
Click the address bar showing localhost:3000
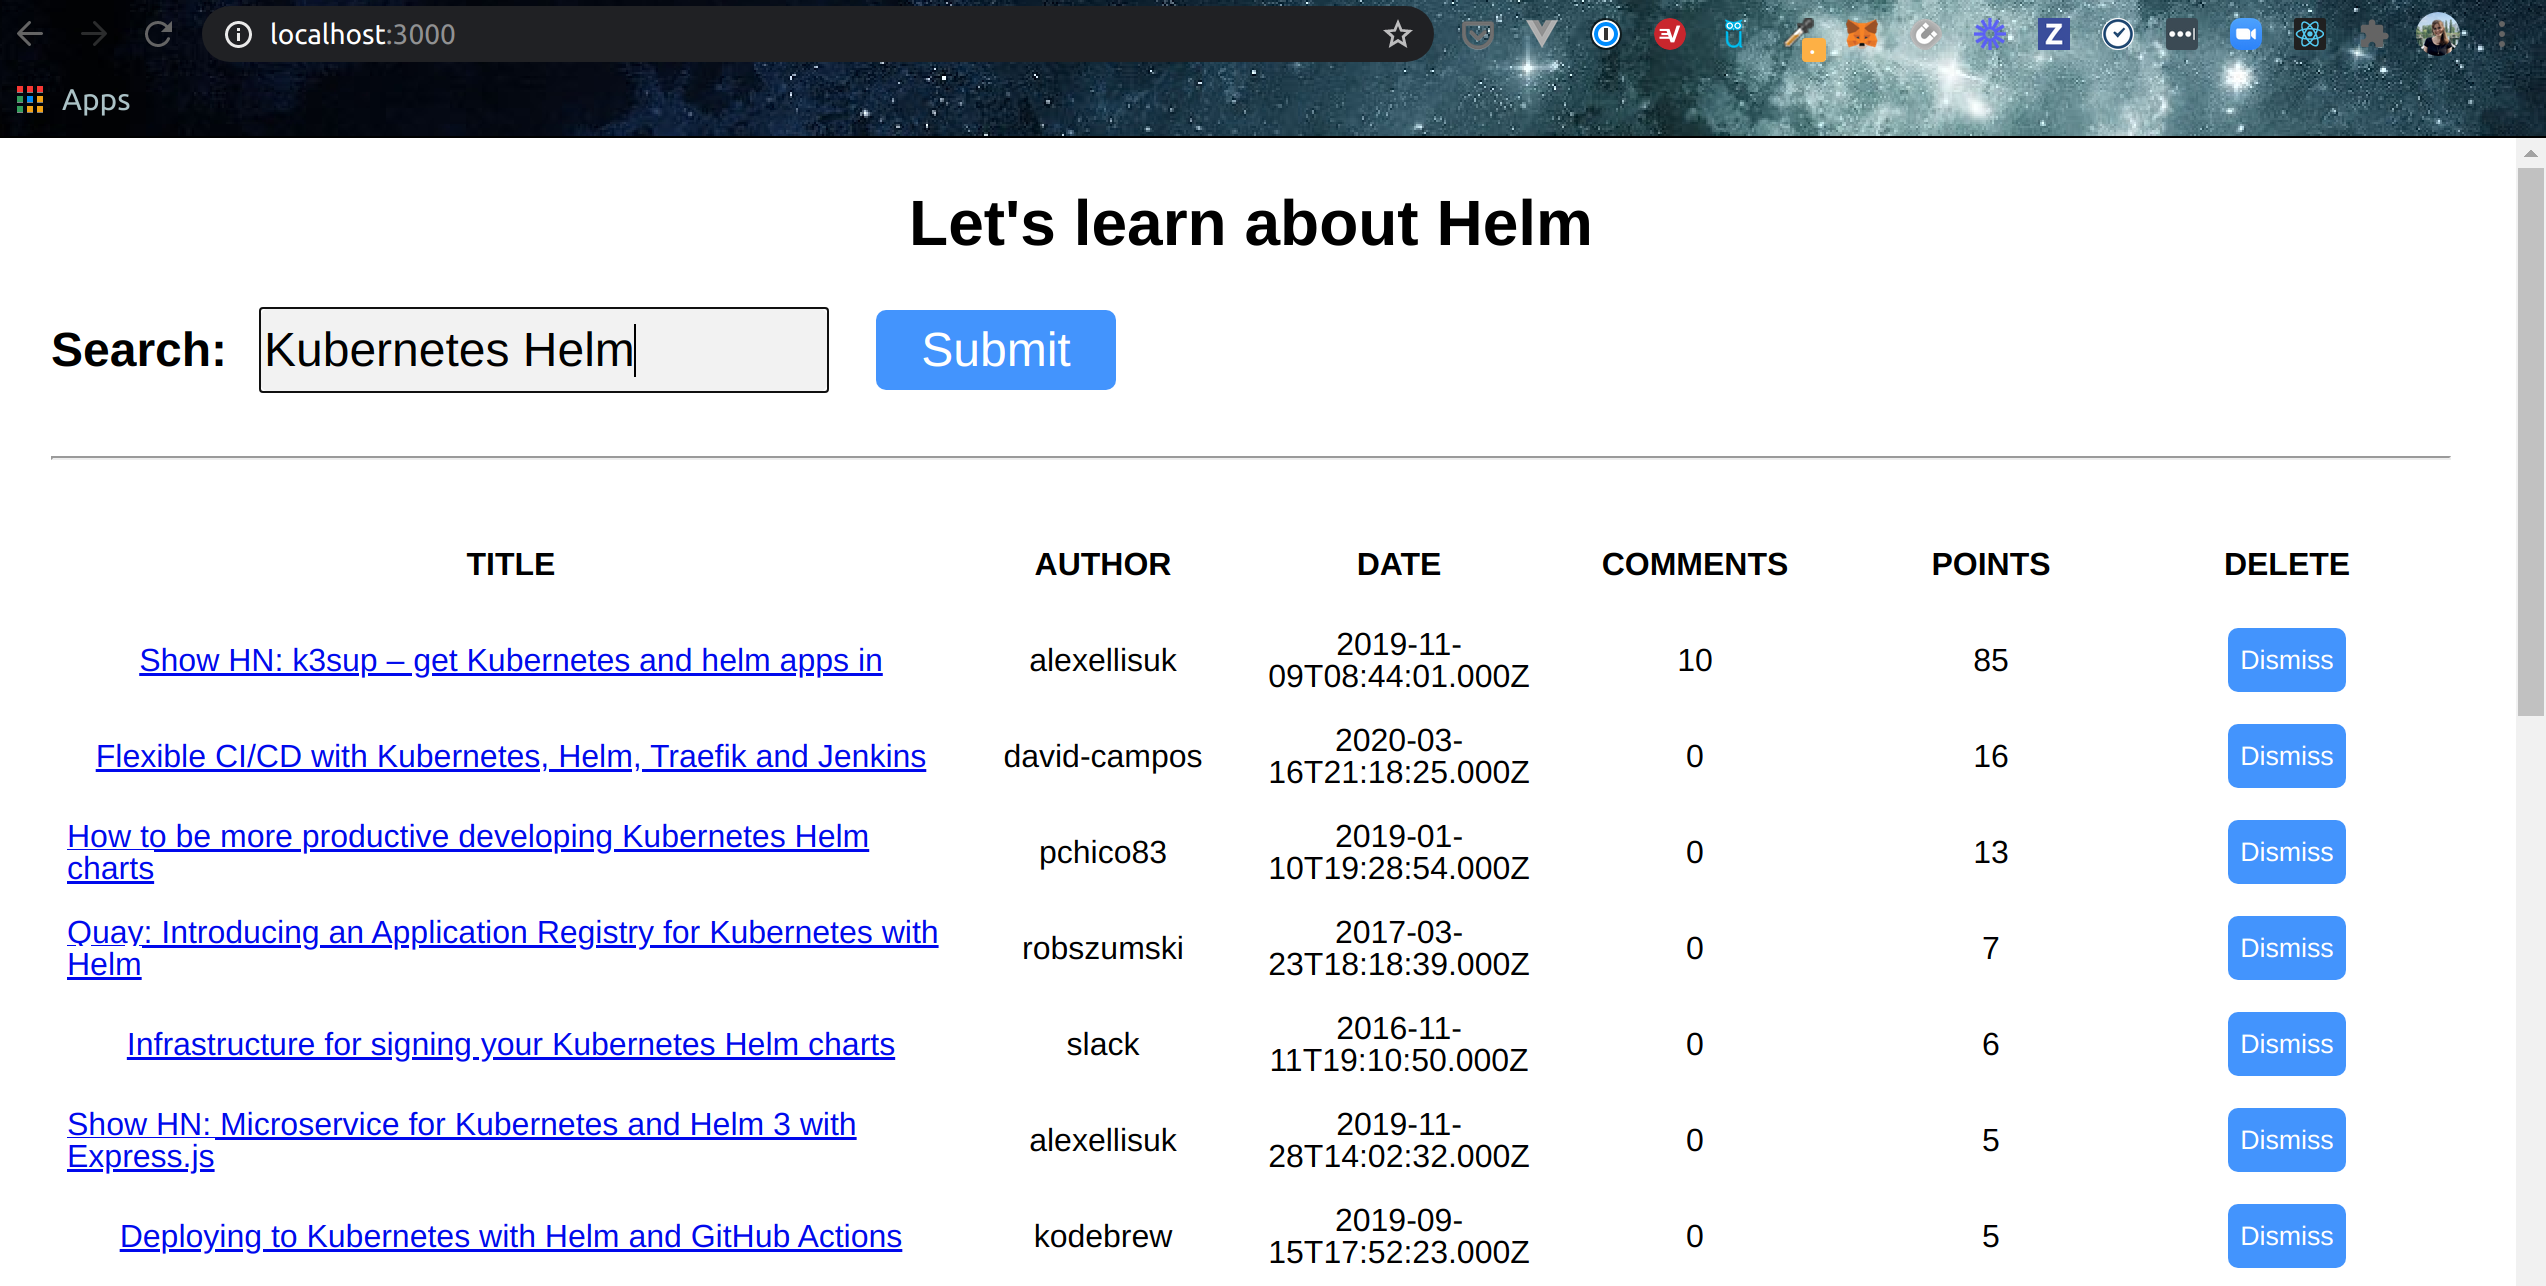818,34
